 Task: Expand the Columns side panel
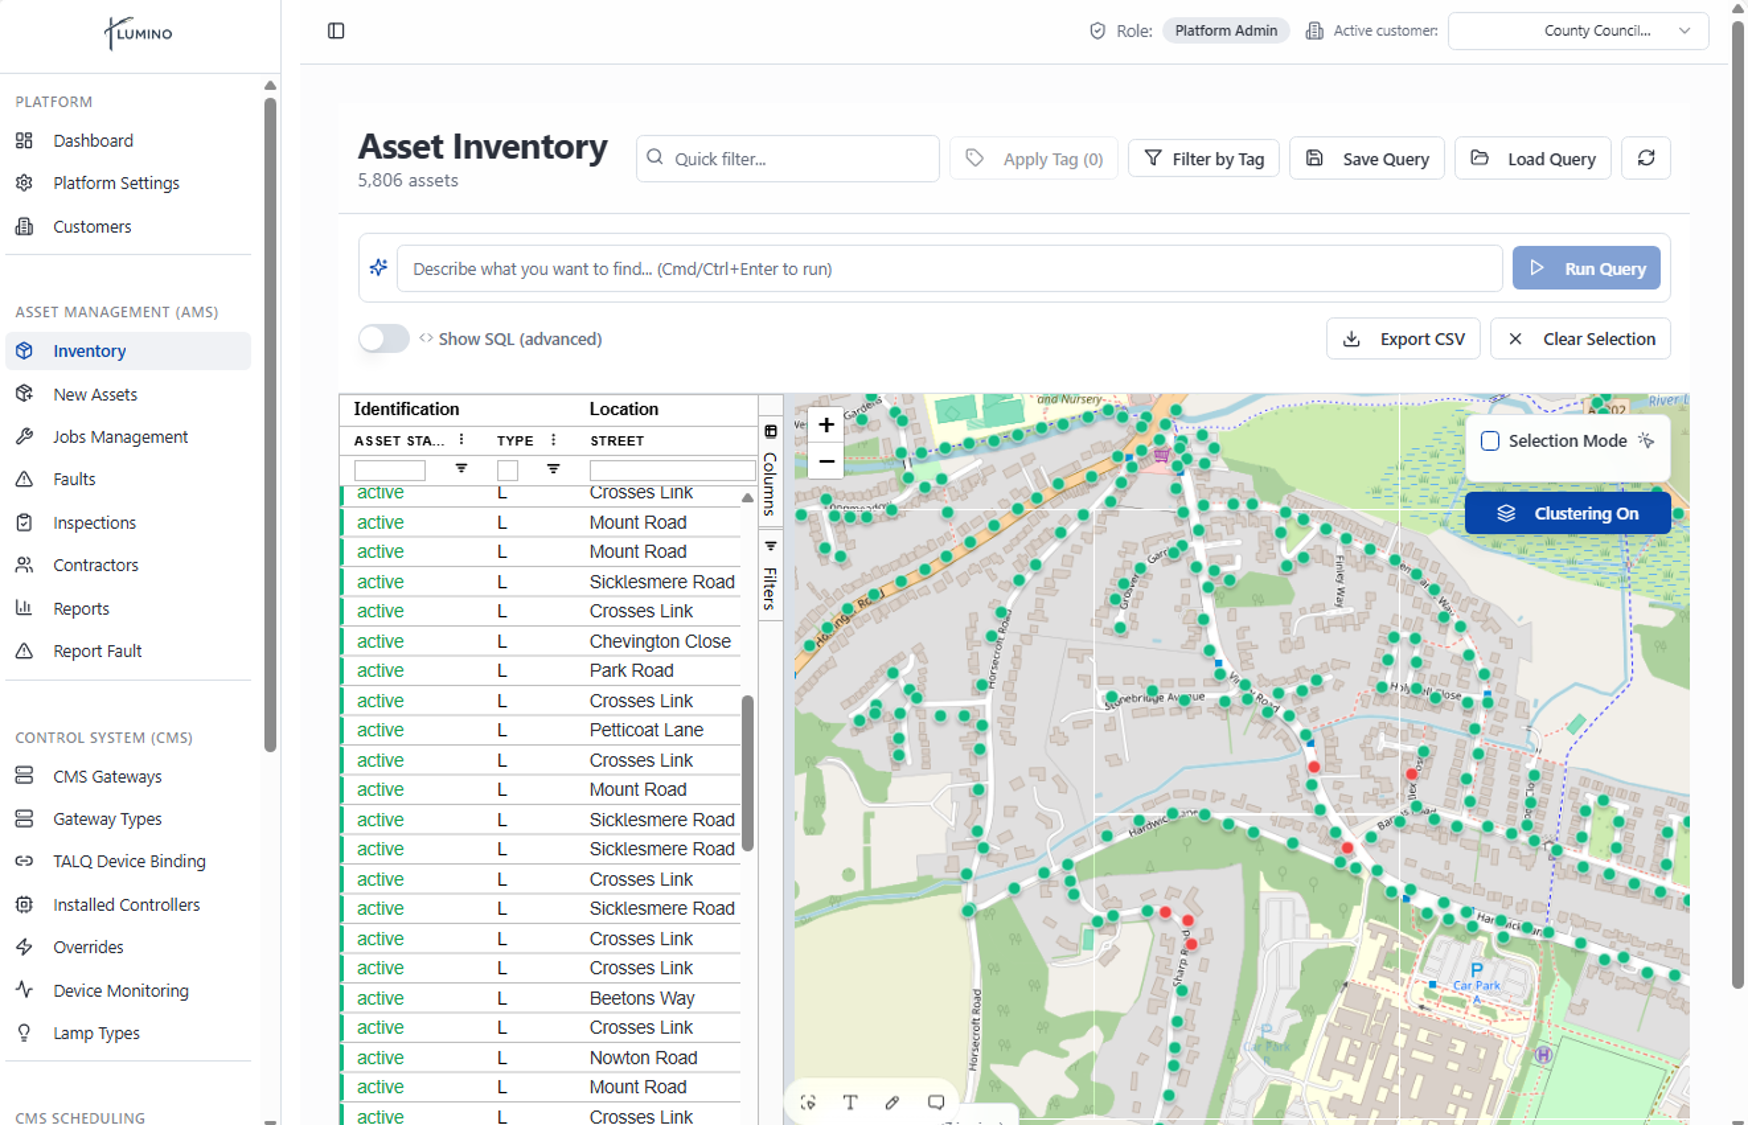[x=770, y=471]
